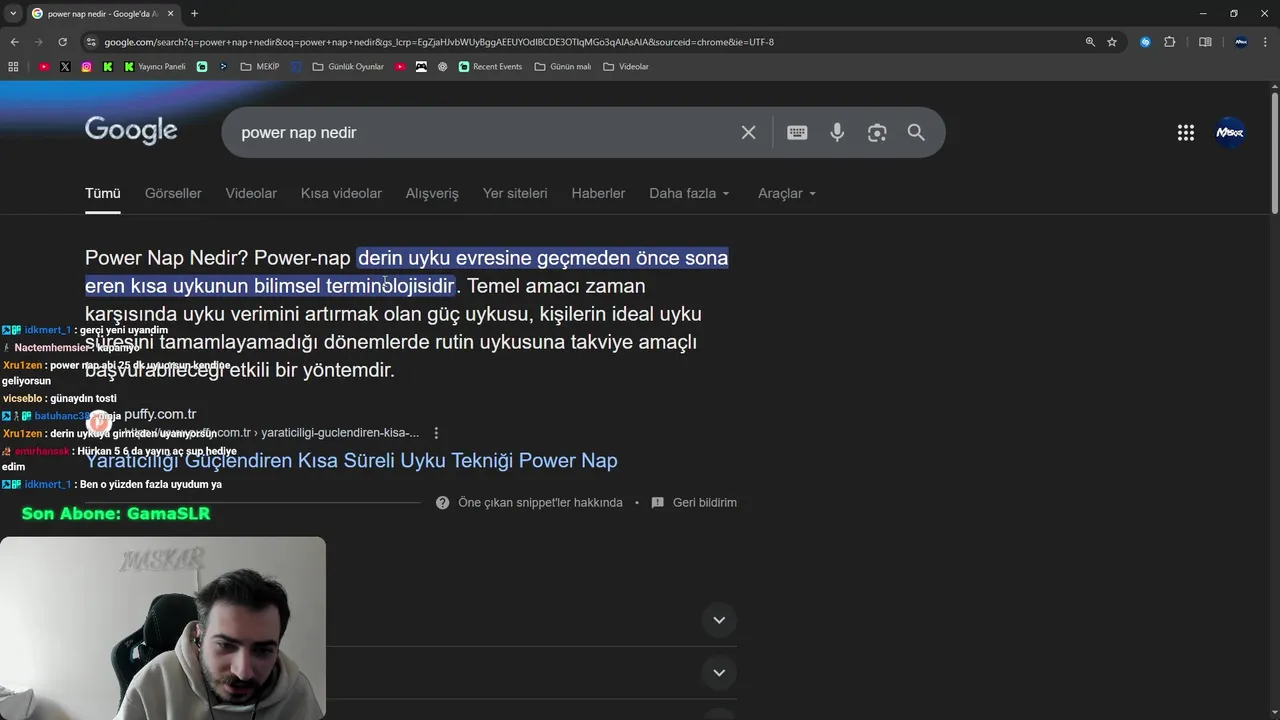Open the Extensions puzzle icon

[1169, 42]
